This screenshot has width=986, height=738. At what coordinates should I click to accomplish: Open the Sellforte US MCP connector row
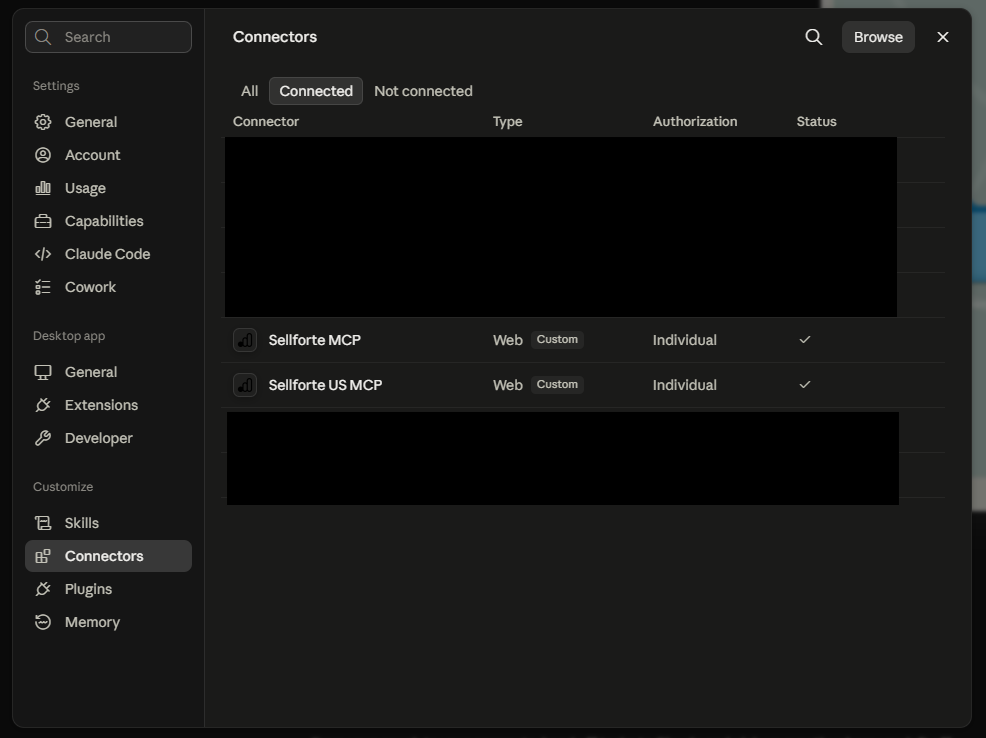[583, 385]
